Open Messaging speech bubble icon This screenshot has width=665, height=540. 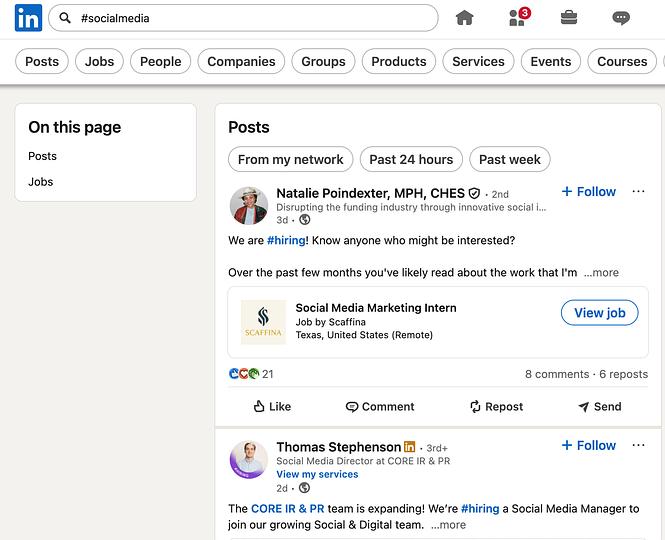click(621, 18)
